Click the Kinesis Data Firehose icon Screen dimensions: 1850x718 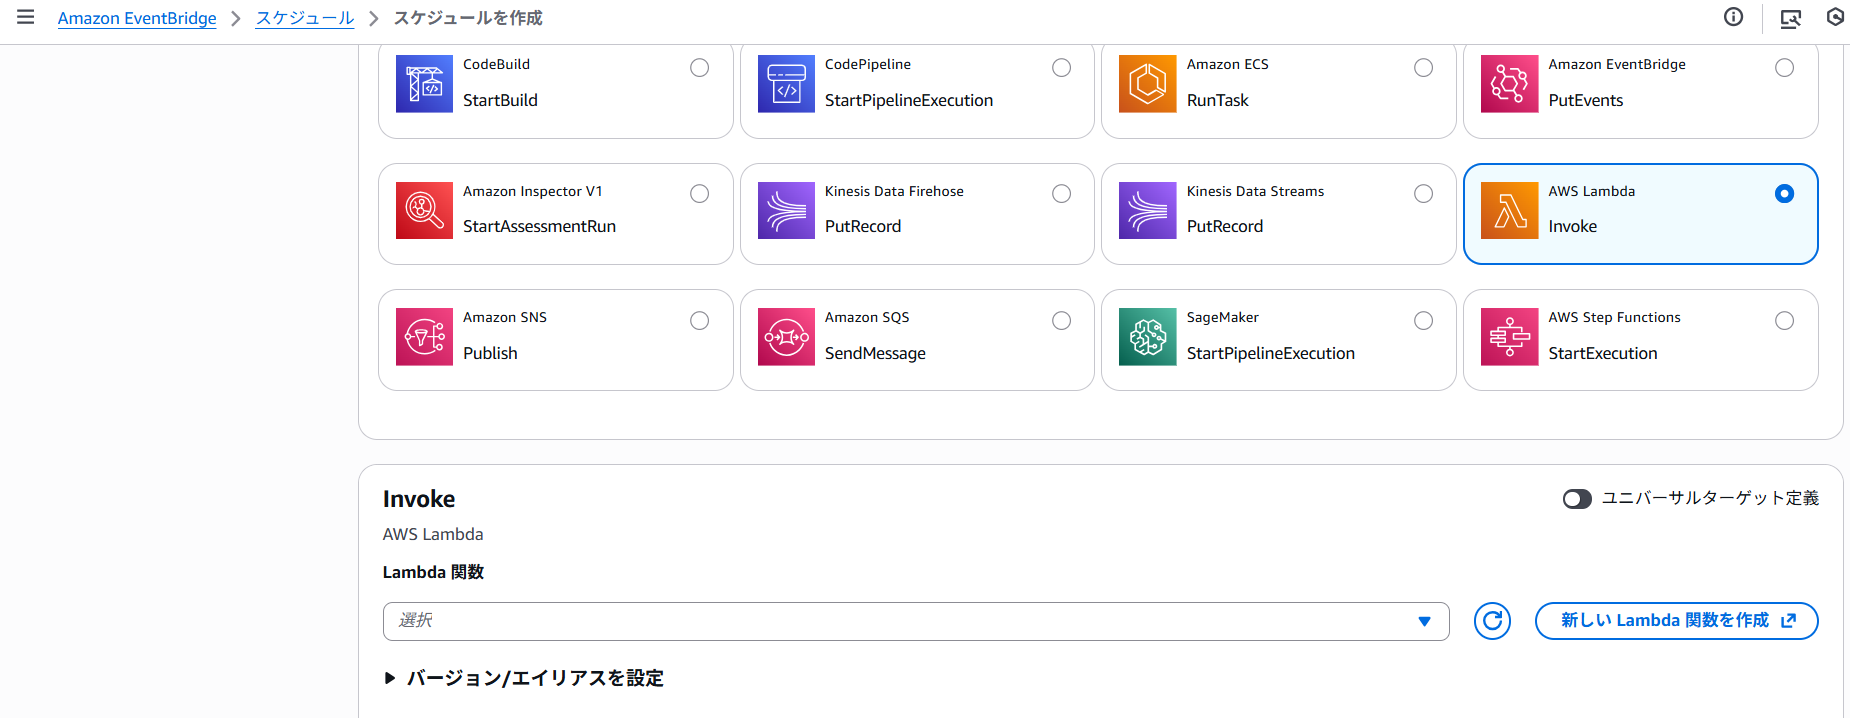786,210
